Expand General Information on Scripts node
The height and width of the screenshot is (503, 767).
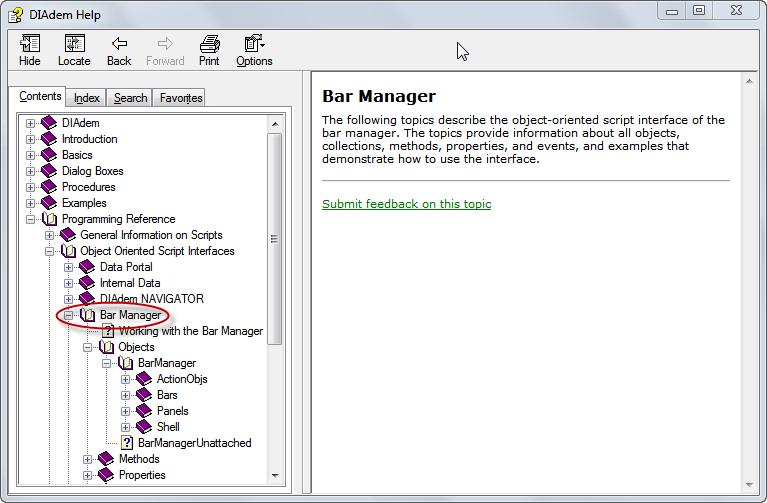point(49,235)
